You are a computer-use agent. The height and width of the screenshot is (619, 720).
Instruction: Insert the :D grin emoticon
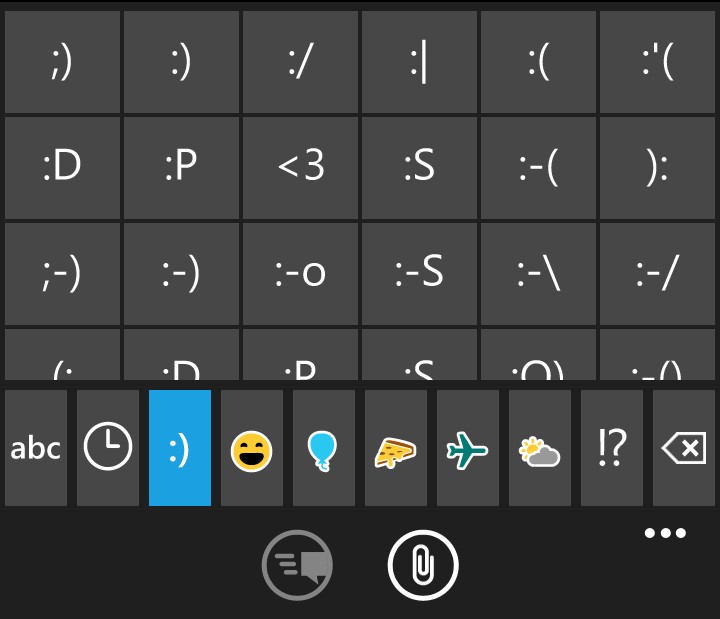[x=62, y=168]
